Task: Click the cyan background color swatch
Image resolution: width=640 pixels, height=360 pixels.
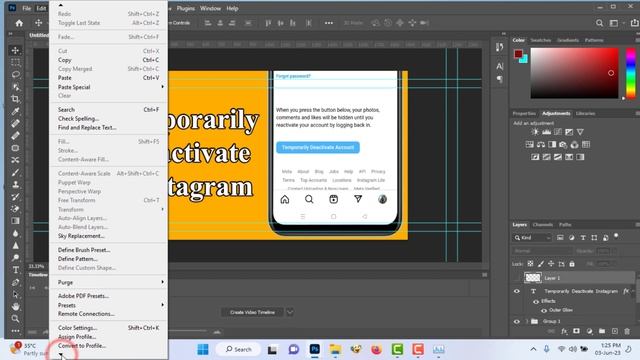Action: (x=524, y=59)
